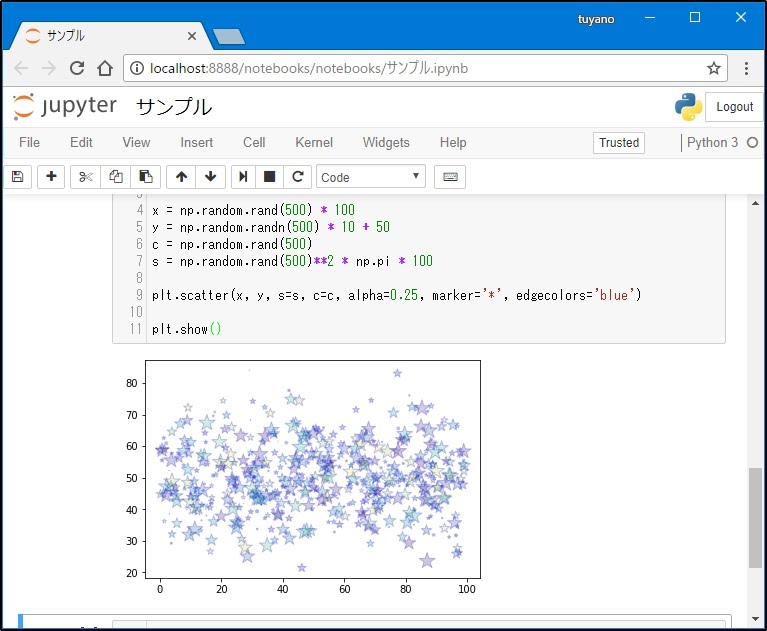Close the サンプル browser tab
This screenshot has height=631, width=767.
[x=192, y=36]
